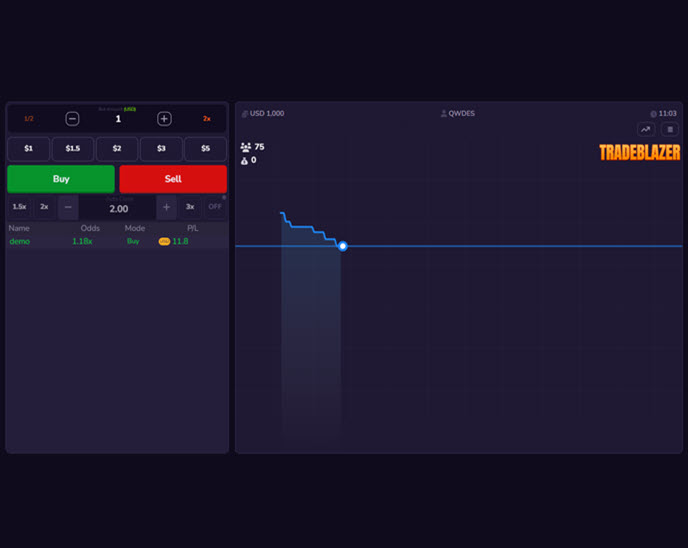
Task: Click the money bag icon showing 0
Action: 245,160
